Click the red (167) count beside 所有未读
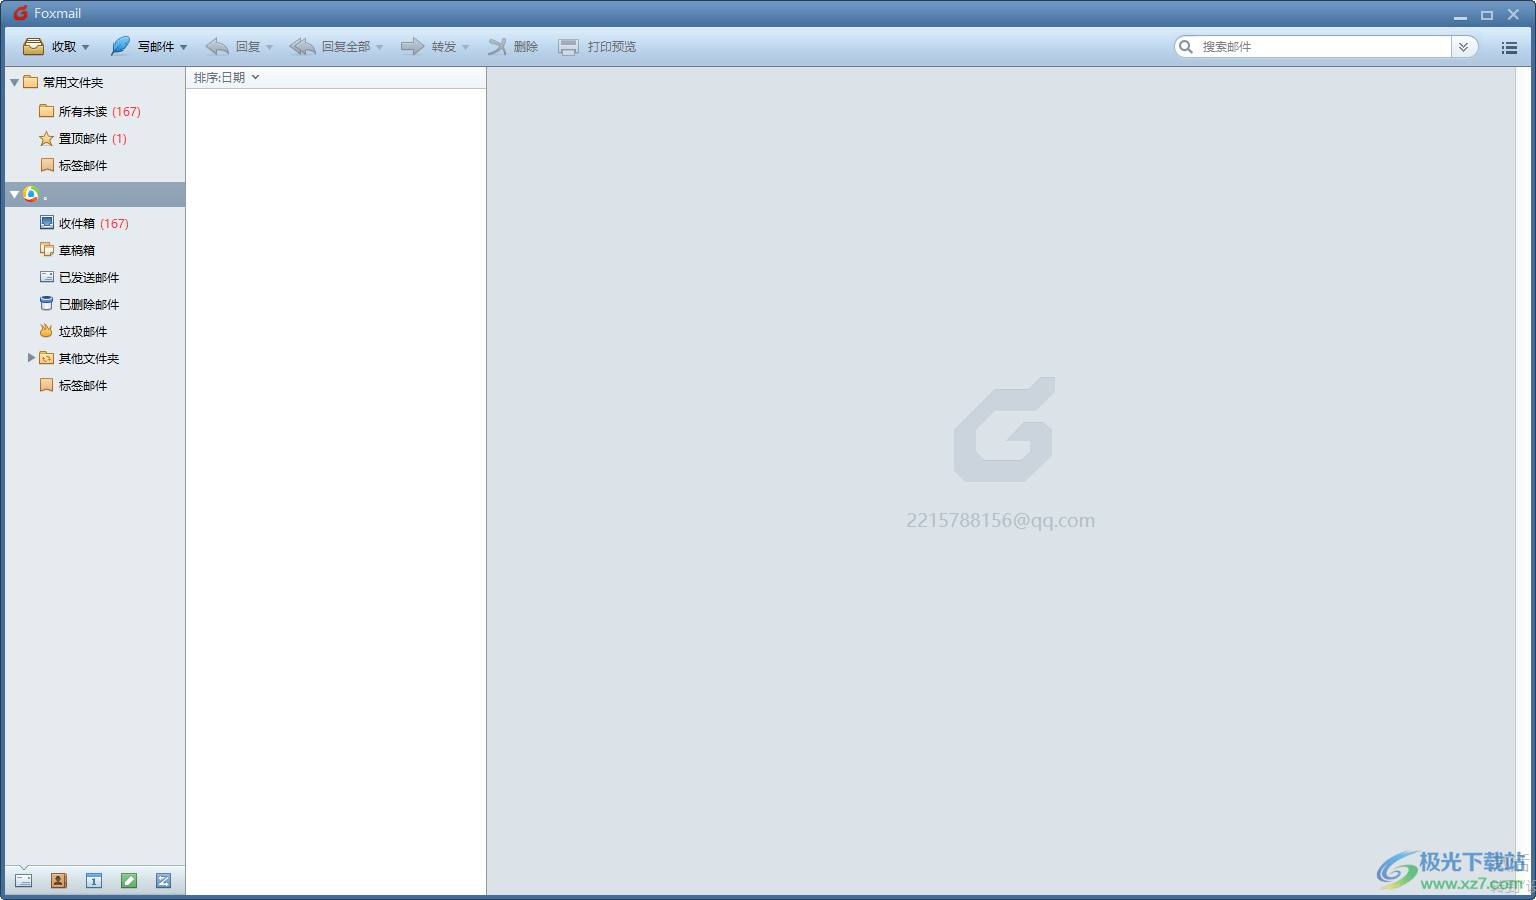 pyautogui.click(x=126, y=112)
